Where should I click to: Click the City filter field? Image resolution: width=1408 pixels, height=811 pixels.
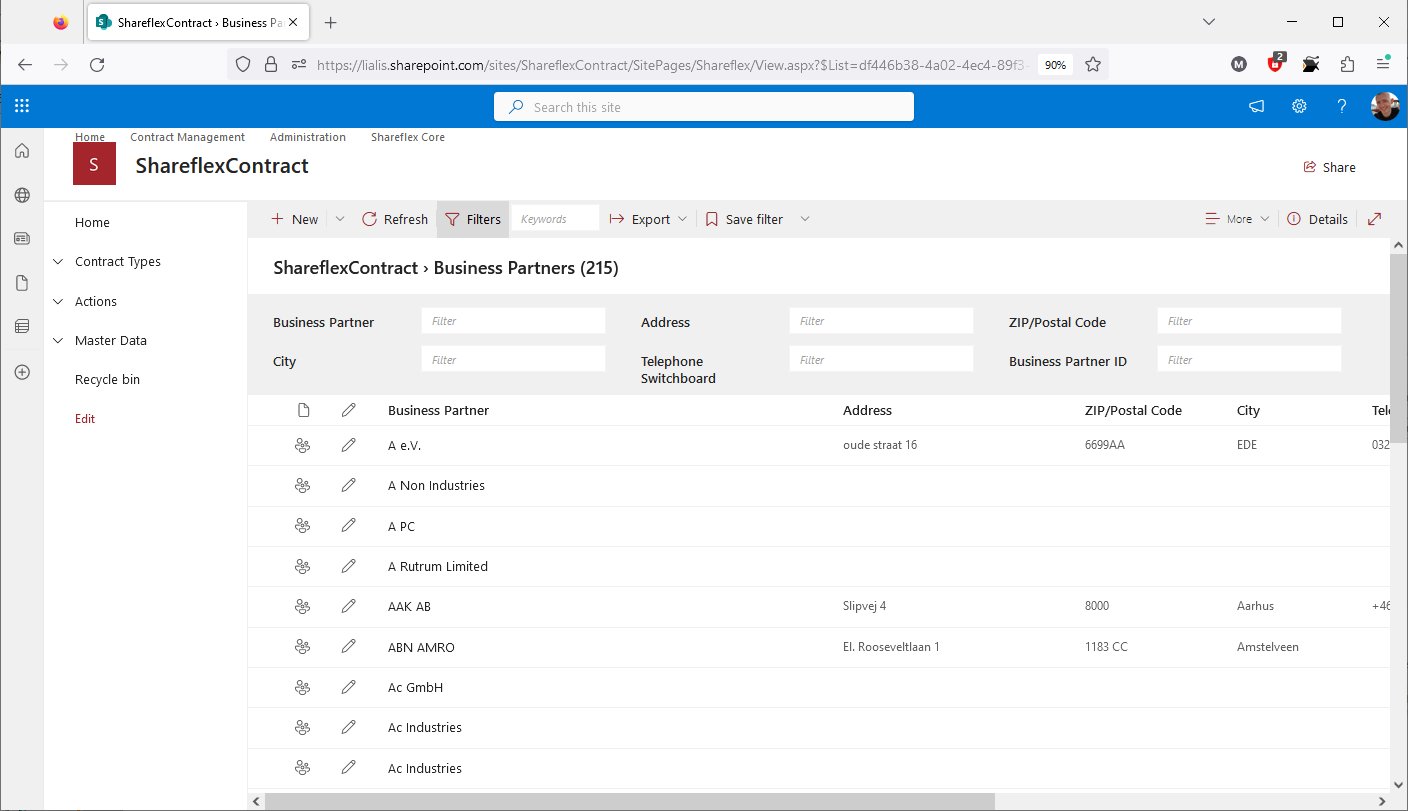point(513,359)
